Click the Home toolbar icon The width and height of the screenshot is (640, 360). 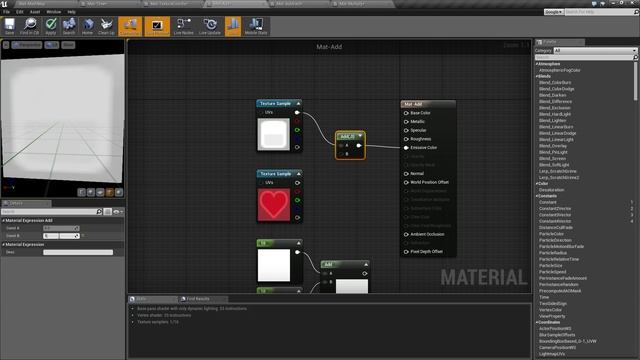click(x=87, y=26)
